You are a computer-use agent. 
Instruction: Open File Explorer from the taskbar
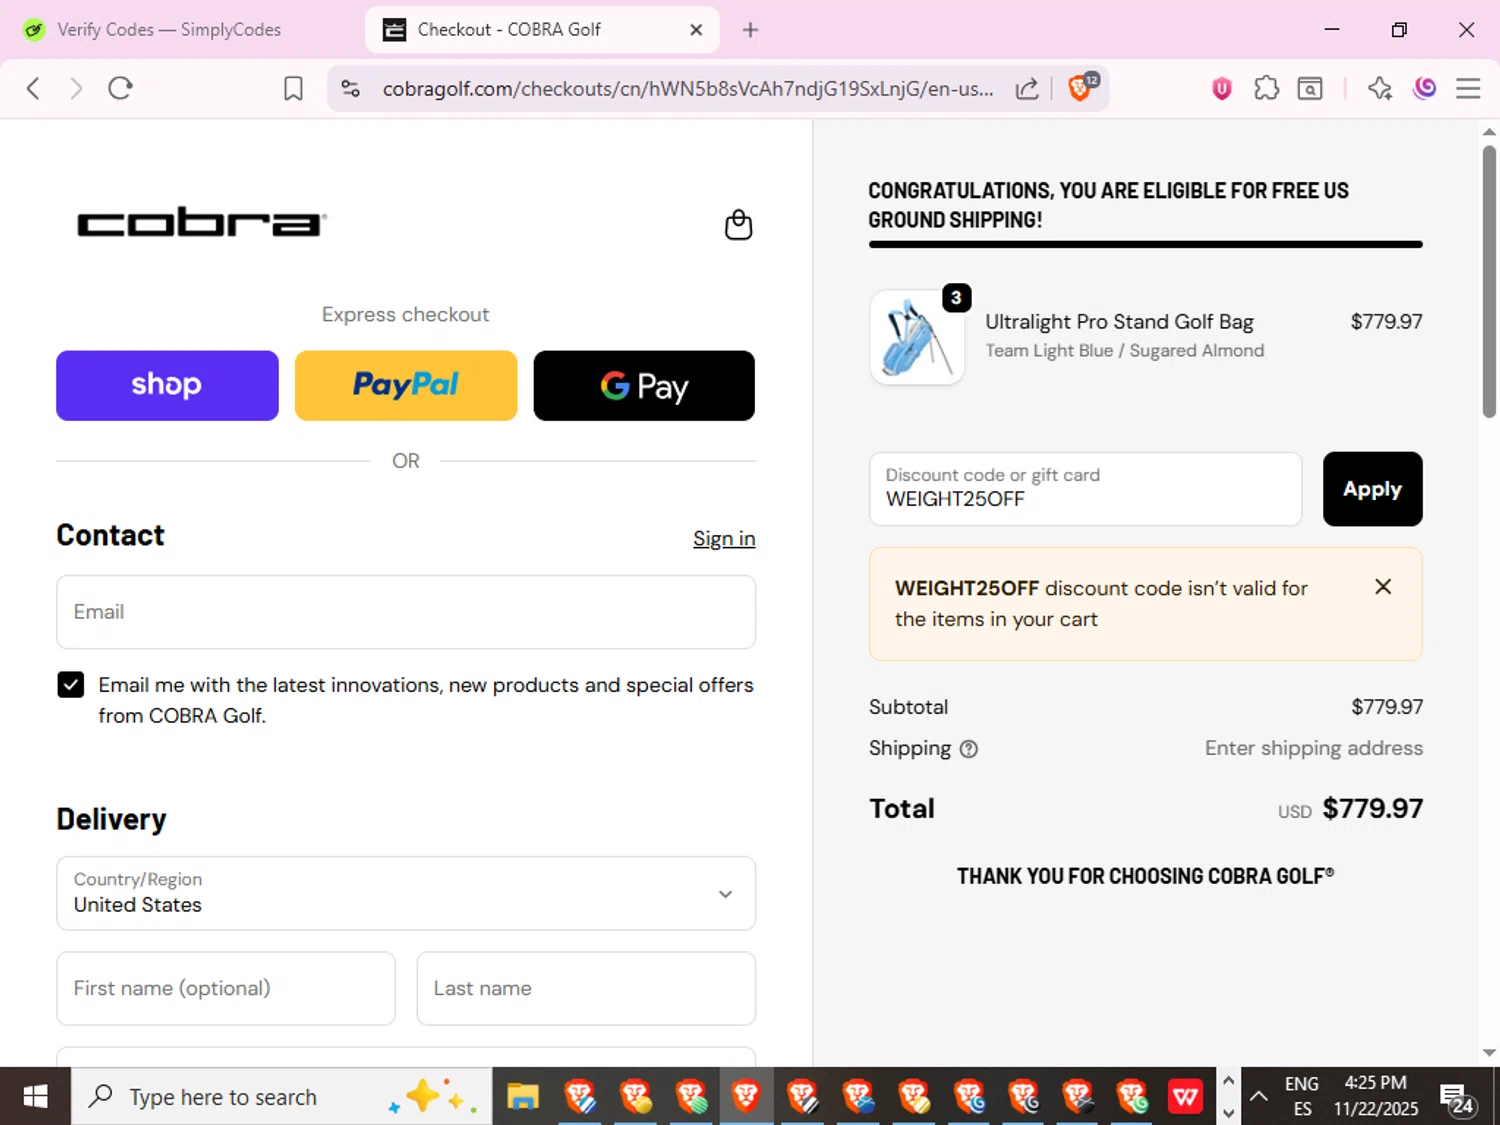click(x=522, y=1097)
